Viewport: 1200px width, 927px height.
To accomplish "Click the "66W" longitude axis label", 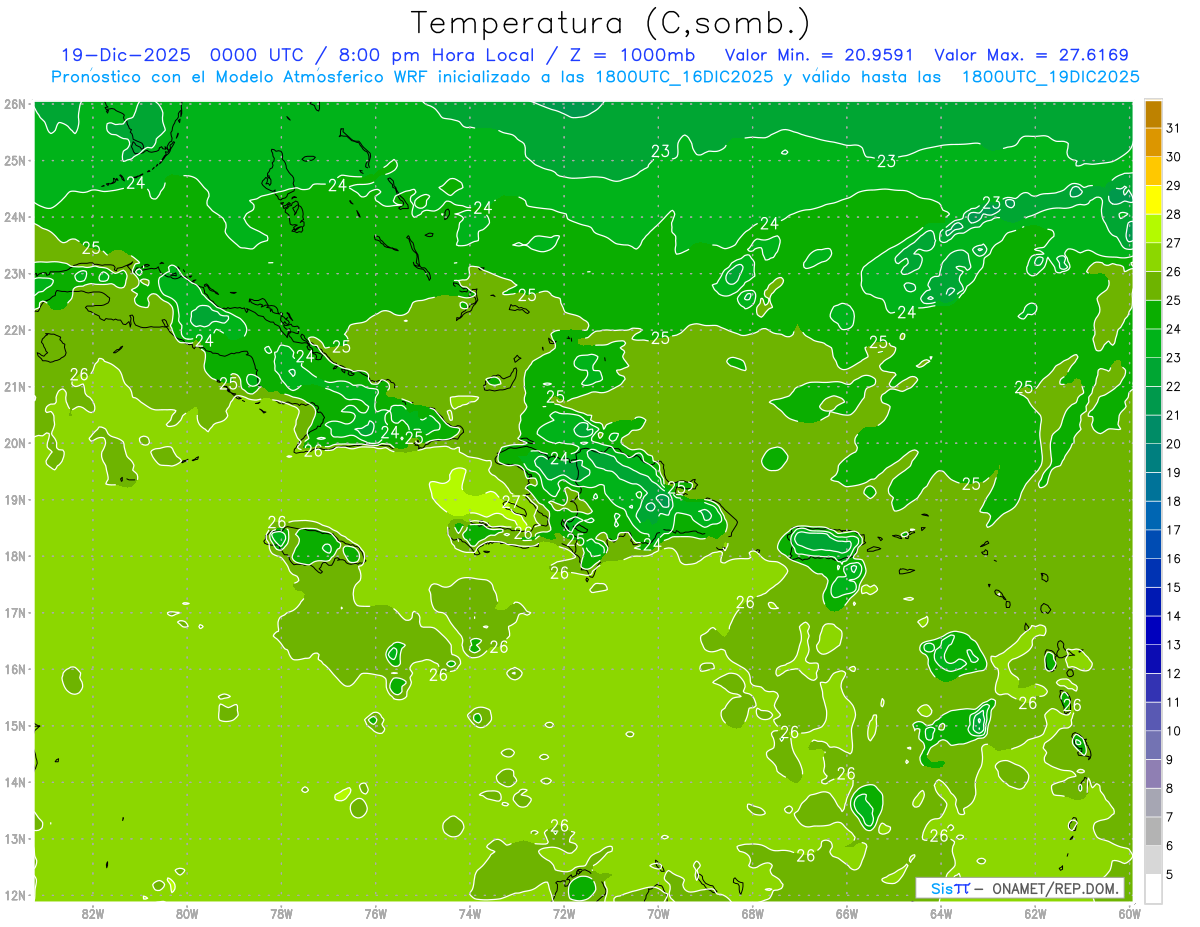I will point(847,913).
